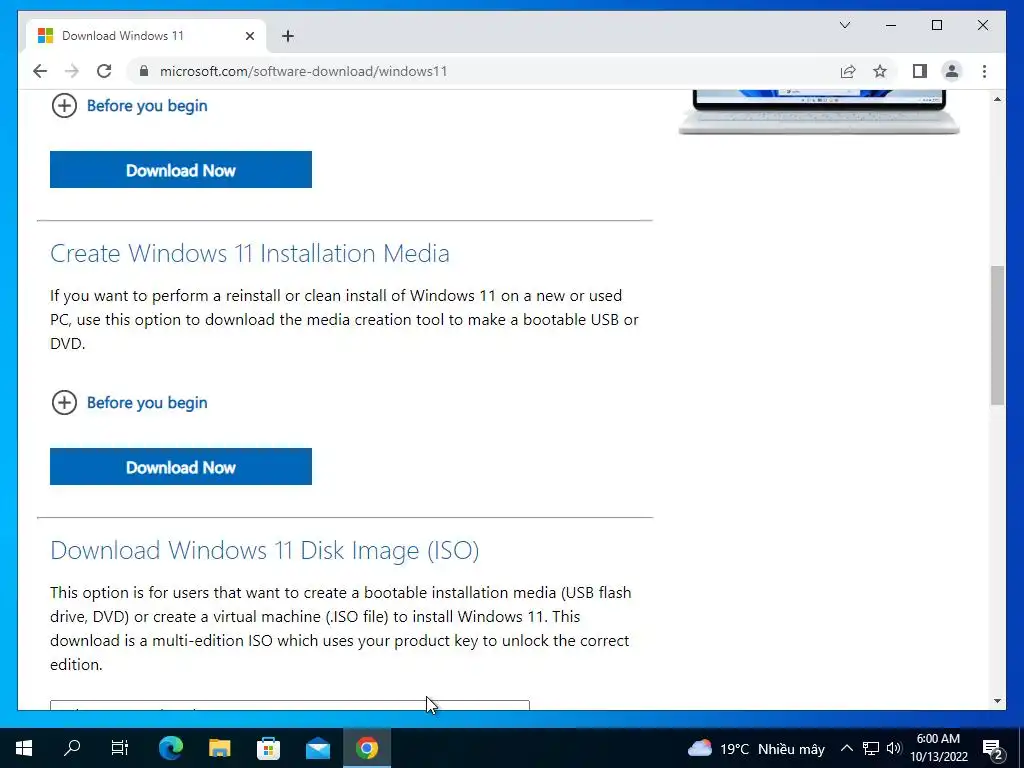Open the Chrome three-dot menu
1024x768 pixels.
984,71
